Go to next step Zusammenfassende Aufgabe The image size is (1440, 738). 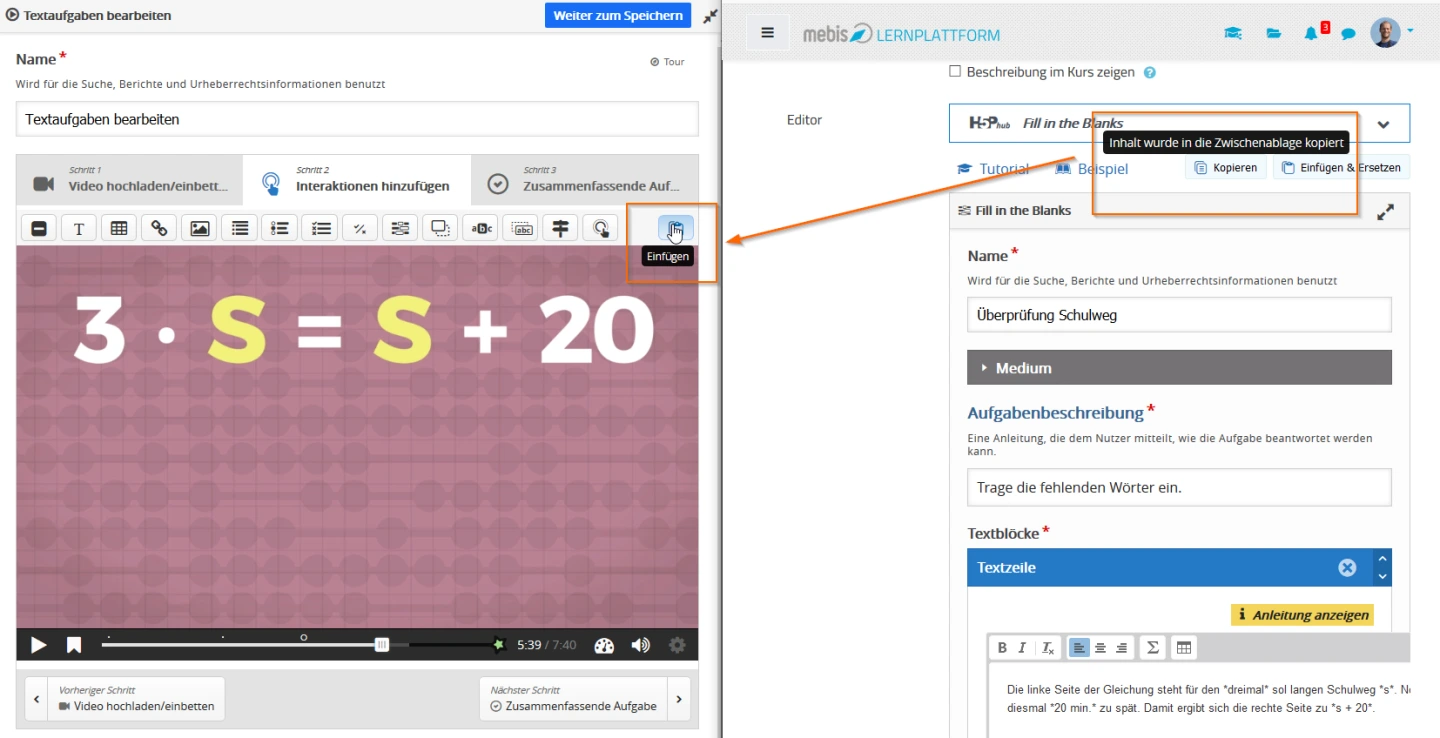[585, 698]
